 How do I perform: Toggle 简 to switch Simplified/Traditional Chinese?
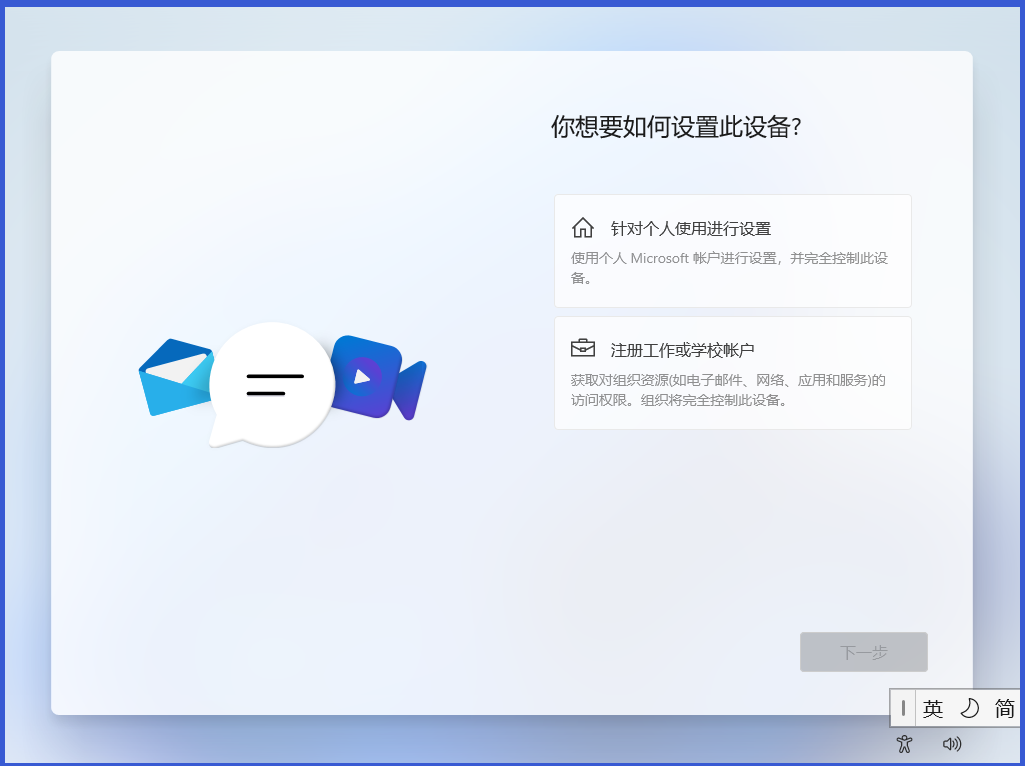(1003, 708)
